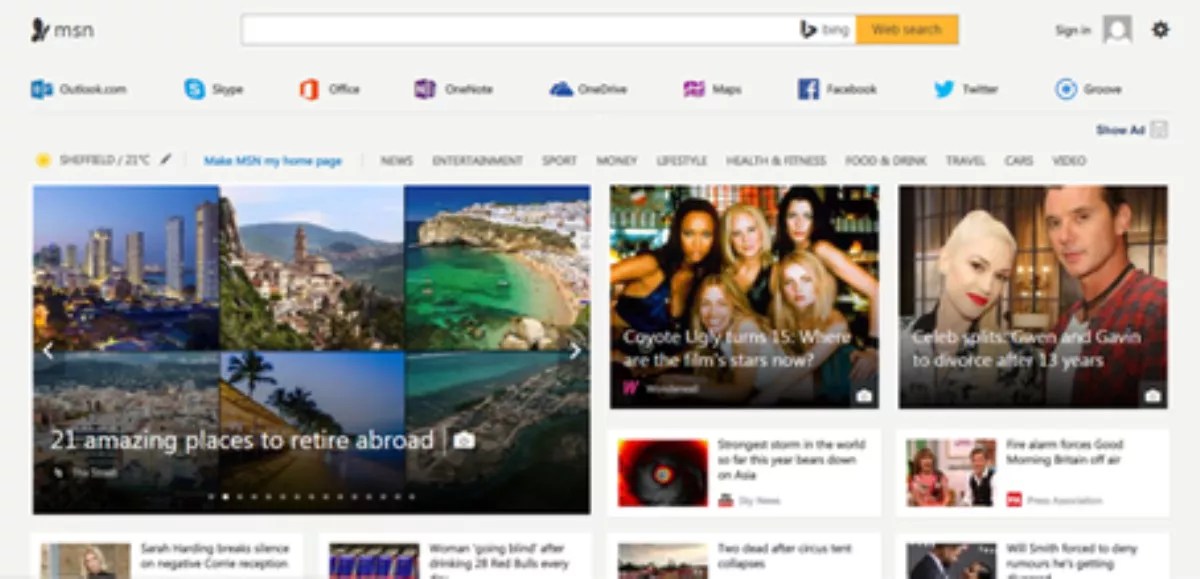Edit location with the pencil icon
Image resolution: width=1200 pixels, height=579 pixels.
tap(166, 159)
